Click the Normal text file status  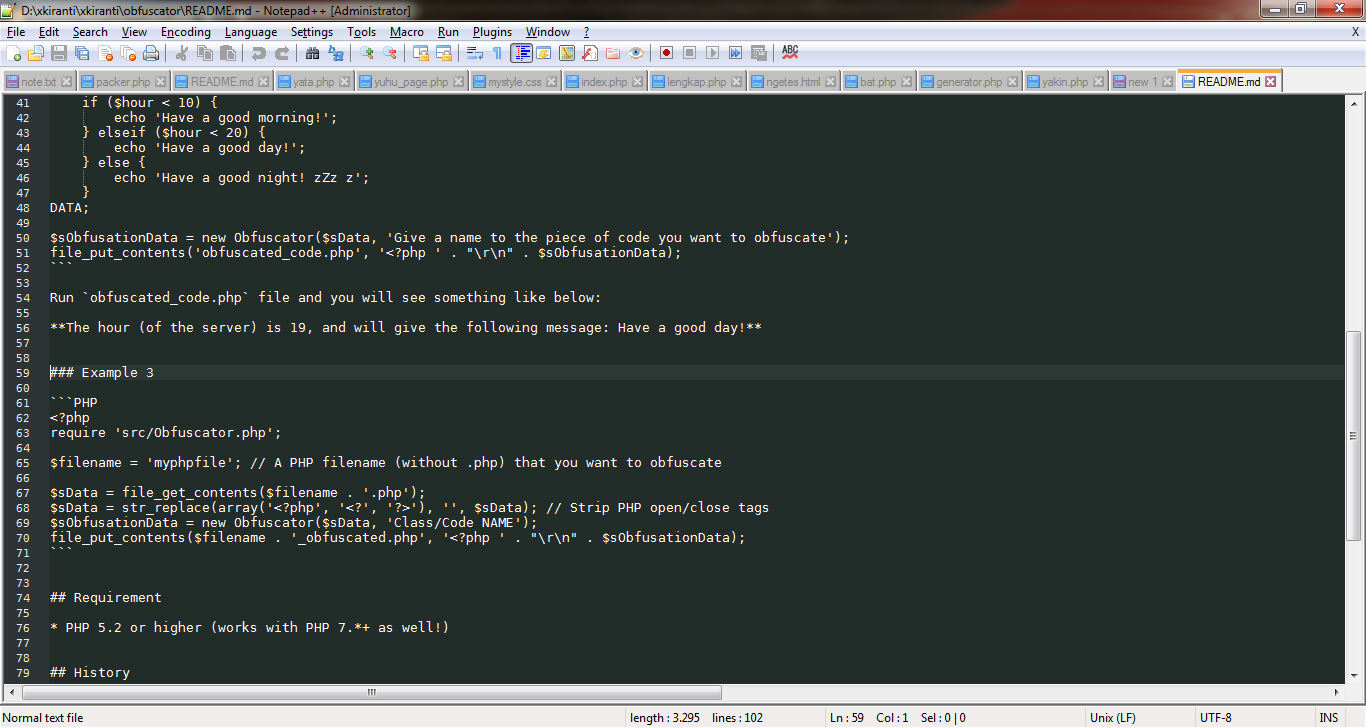[x=43, y=718]
